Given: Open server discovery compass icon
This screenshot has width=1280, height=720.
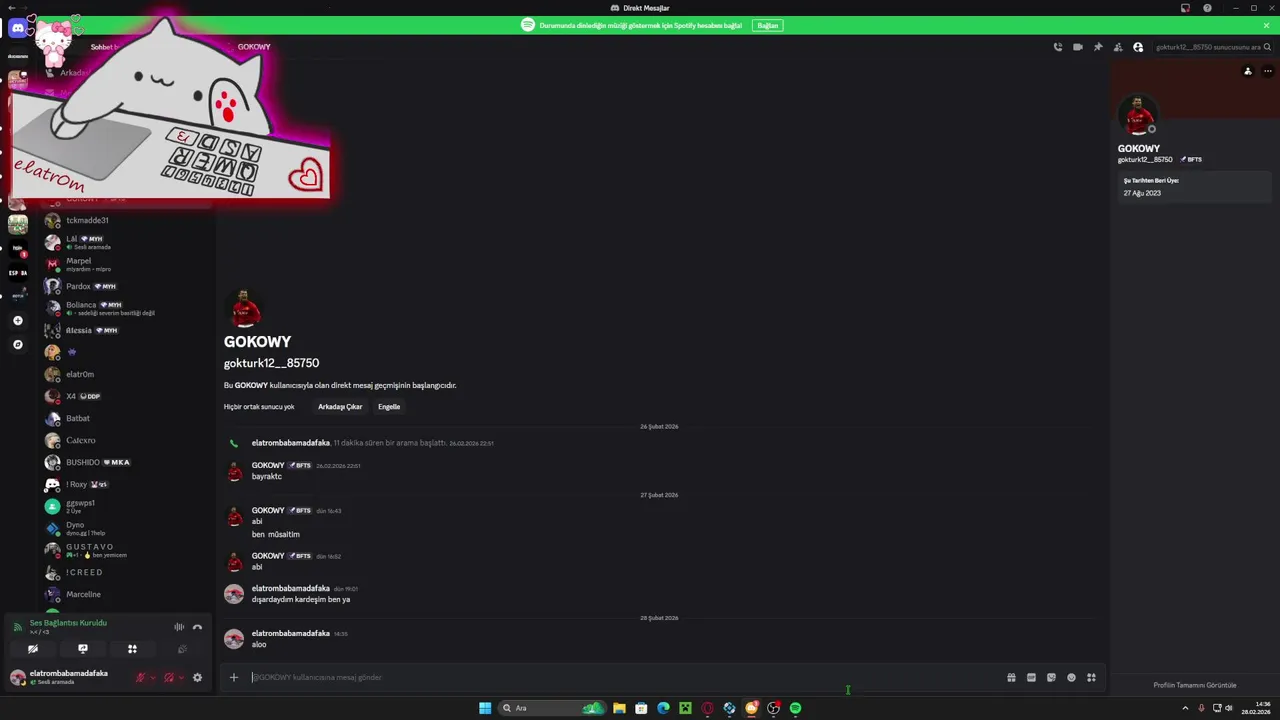Looking at the screenshot, I should [x=17, y=344].
